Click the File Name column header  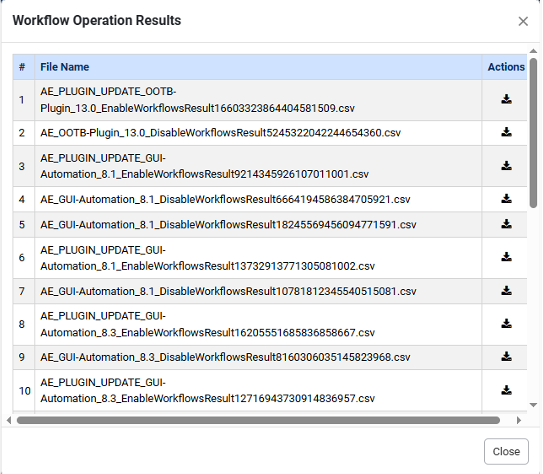click(x=258, y=67)
